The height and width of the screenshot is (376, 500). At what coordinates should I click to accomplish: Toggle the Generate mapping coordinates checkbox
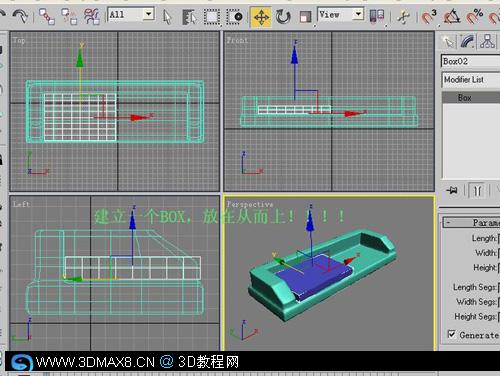pyautogui.click(x=451, y=334)
